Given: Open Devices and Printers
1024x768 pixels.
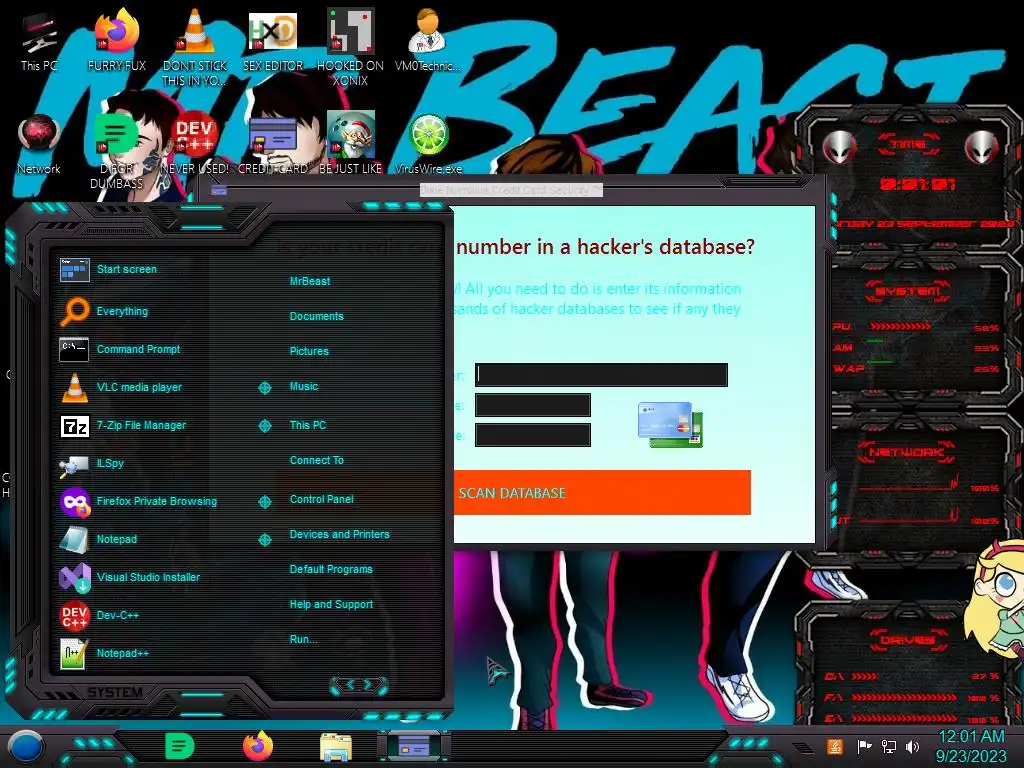Looking at the screenshot, I should tap(339, 534).
